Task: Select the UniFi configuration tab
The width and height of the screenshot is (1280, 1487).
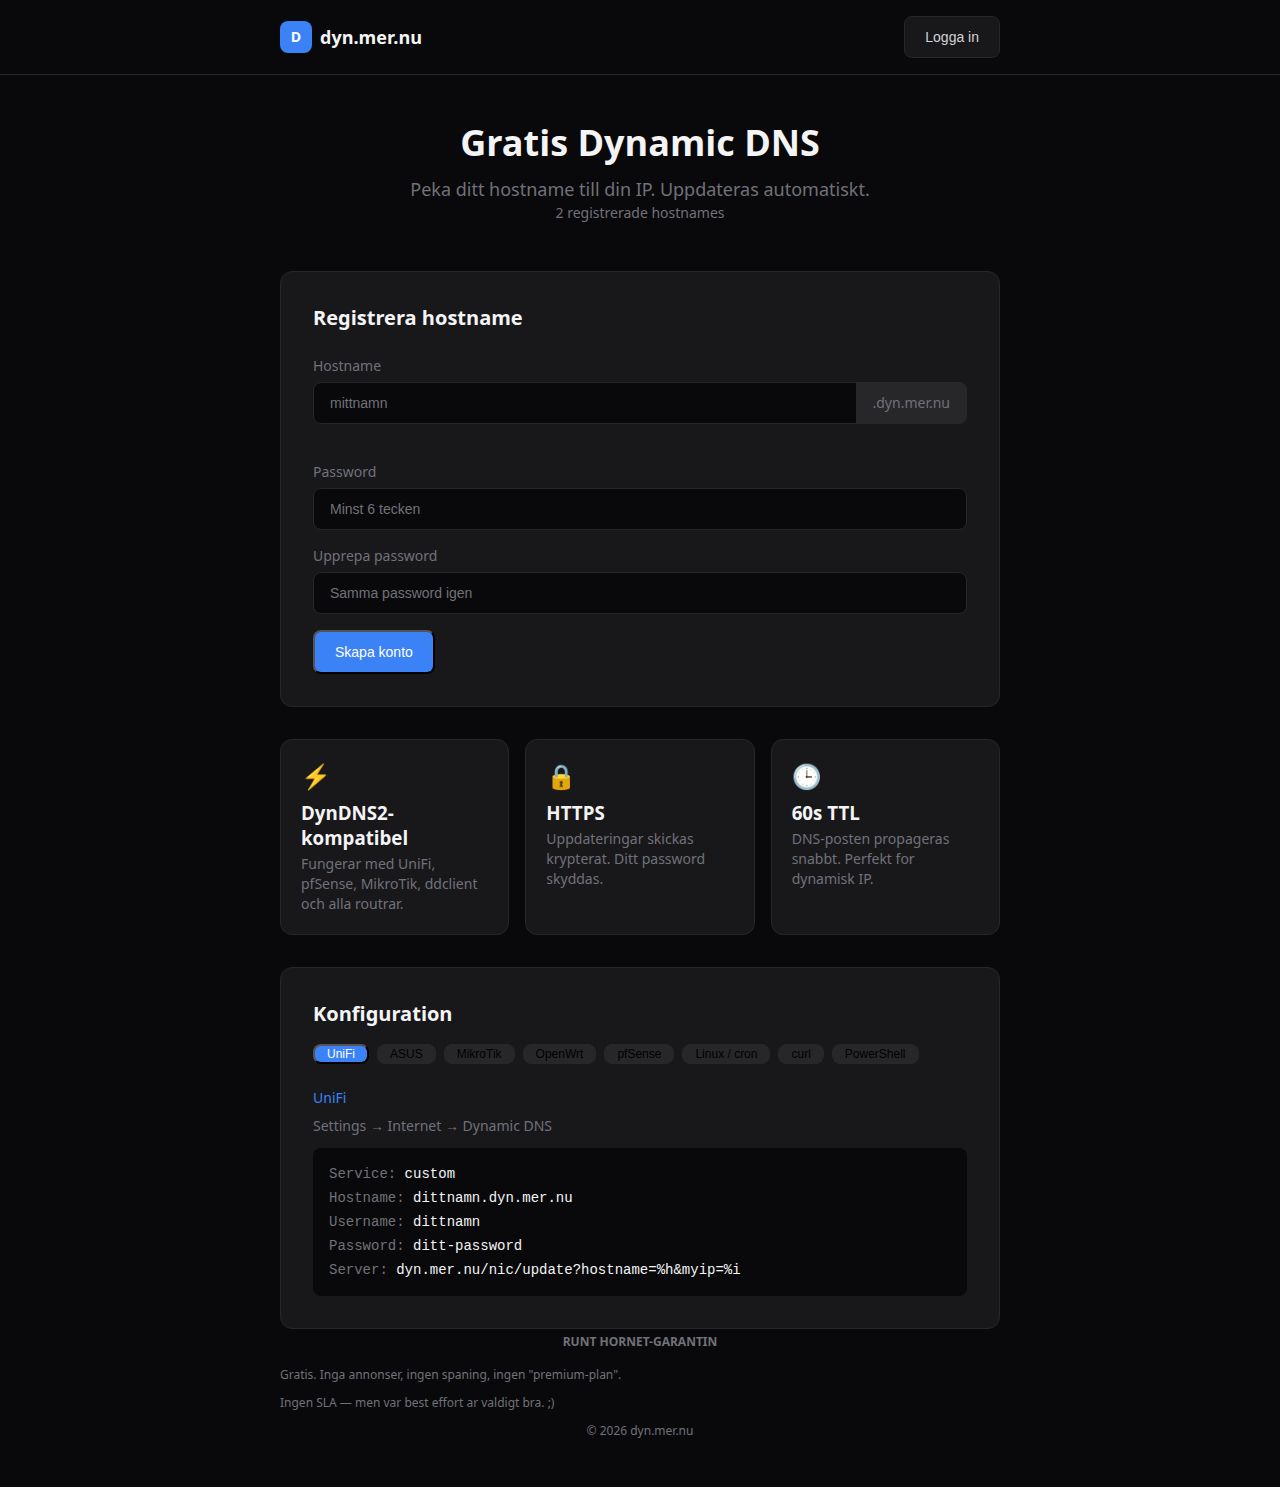Action: [x=341, y=1054]
